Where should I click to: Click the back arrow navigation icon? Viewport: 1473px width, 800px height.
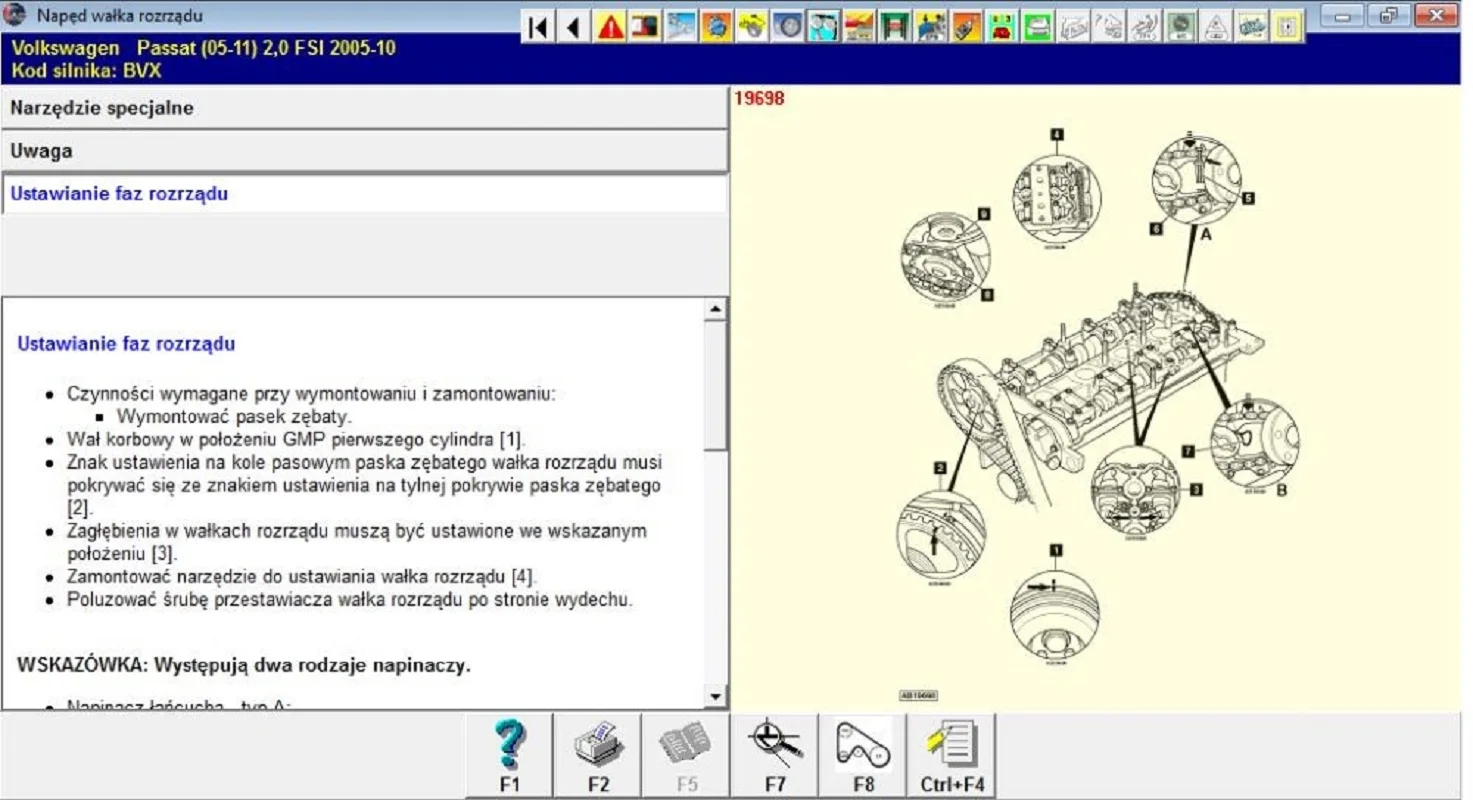(573, 27)
